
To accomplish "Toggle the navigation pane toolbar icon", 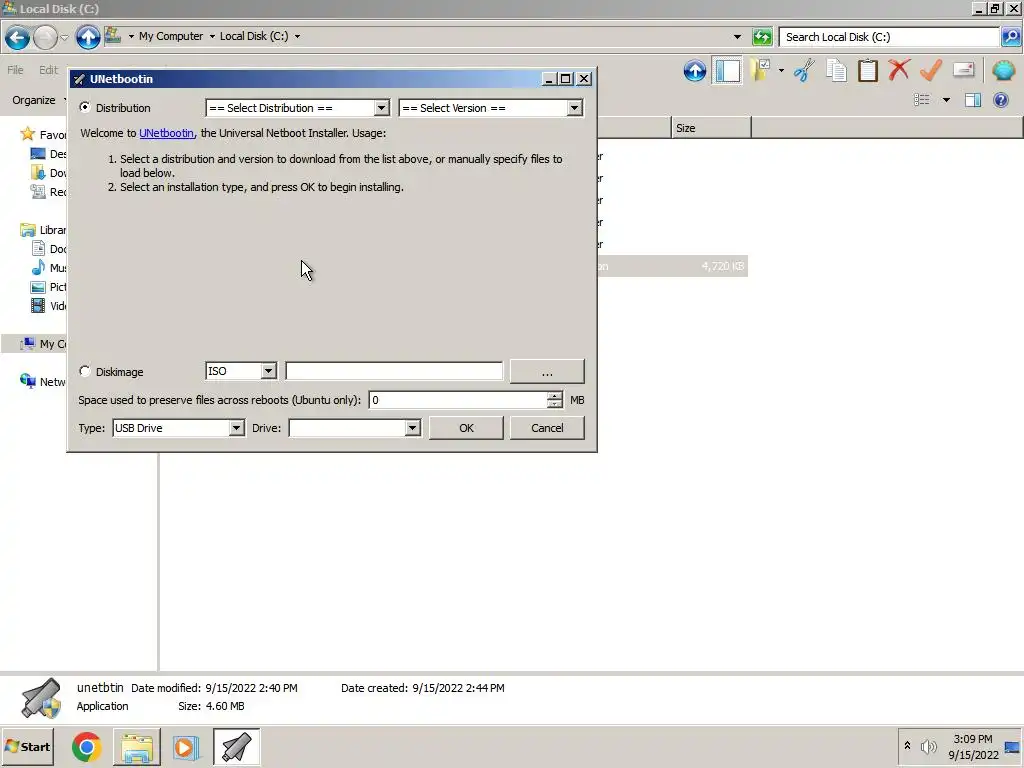I will tap(727, 70).
